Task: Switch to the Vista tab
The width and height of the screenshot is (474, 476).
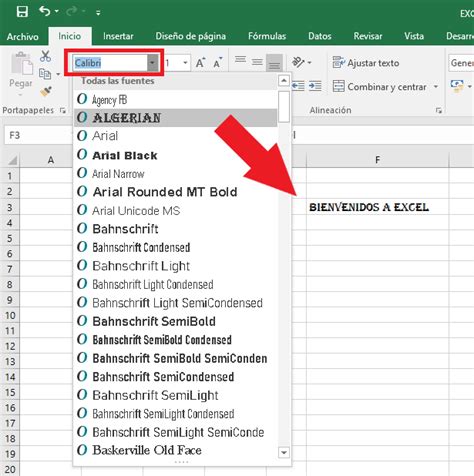Action: (x=414, y=36)
